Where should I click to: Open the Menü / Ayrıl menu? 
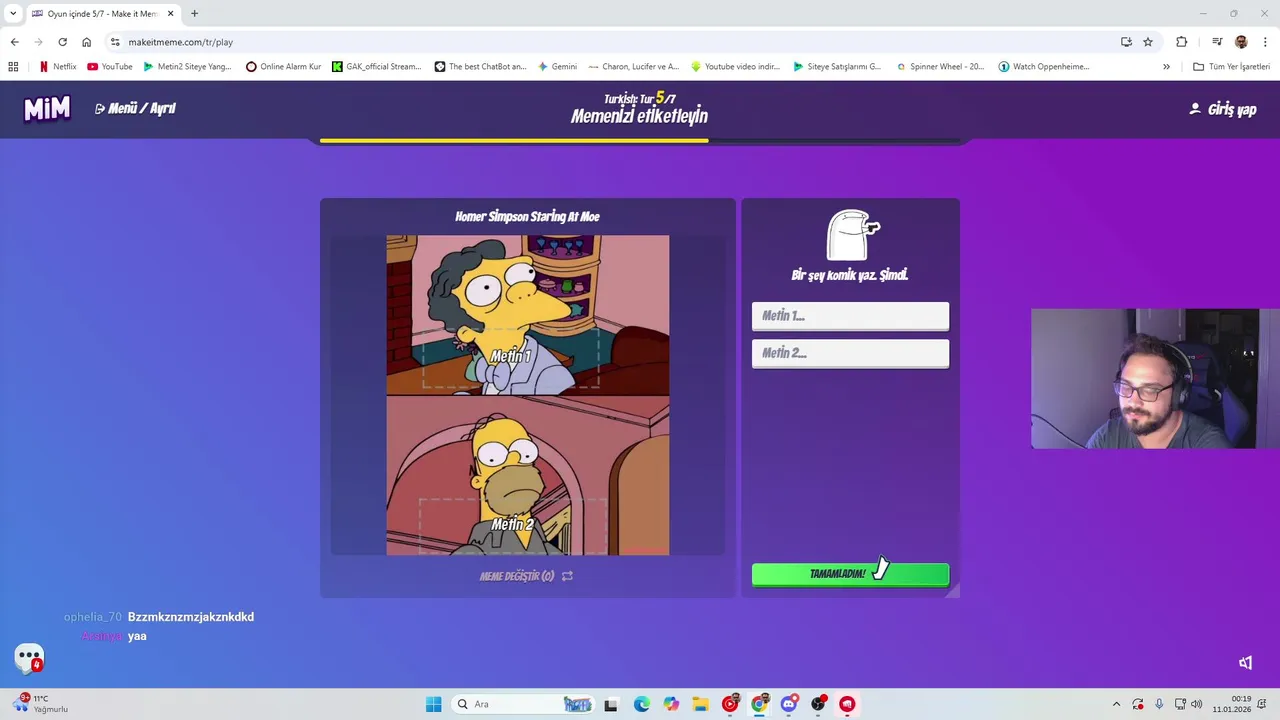coord(135,108)
